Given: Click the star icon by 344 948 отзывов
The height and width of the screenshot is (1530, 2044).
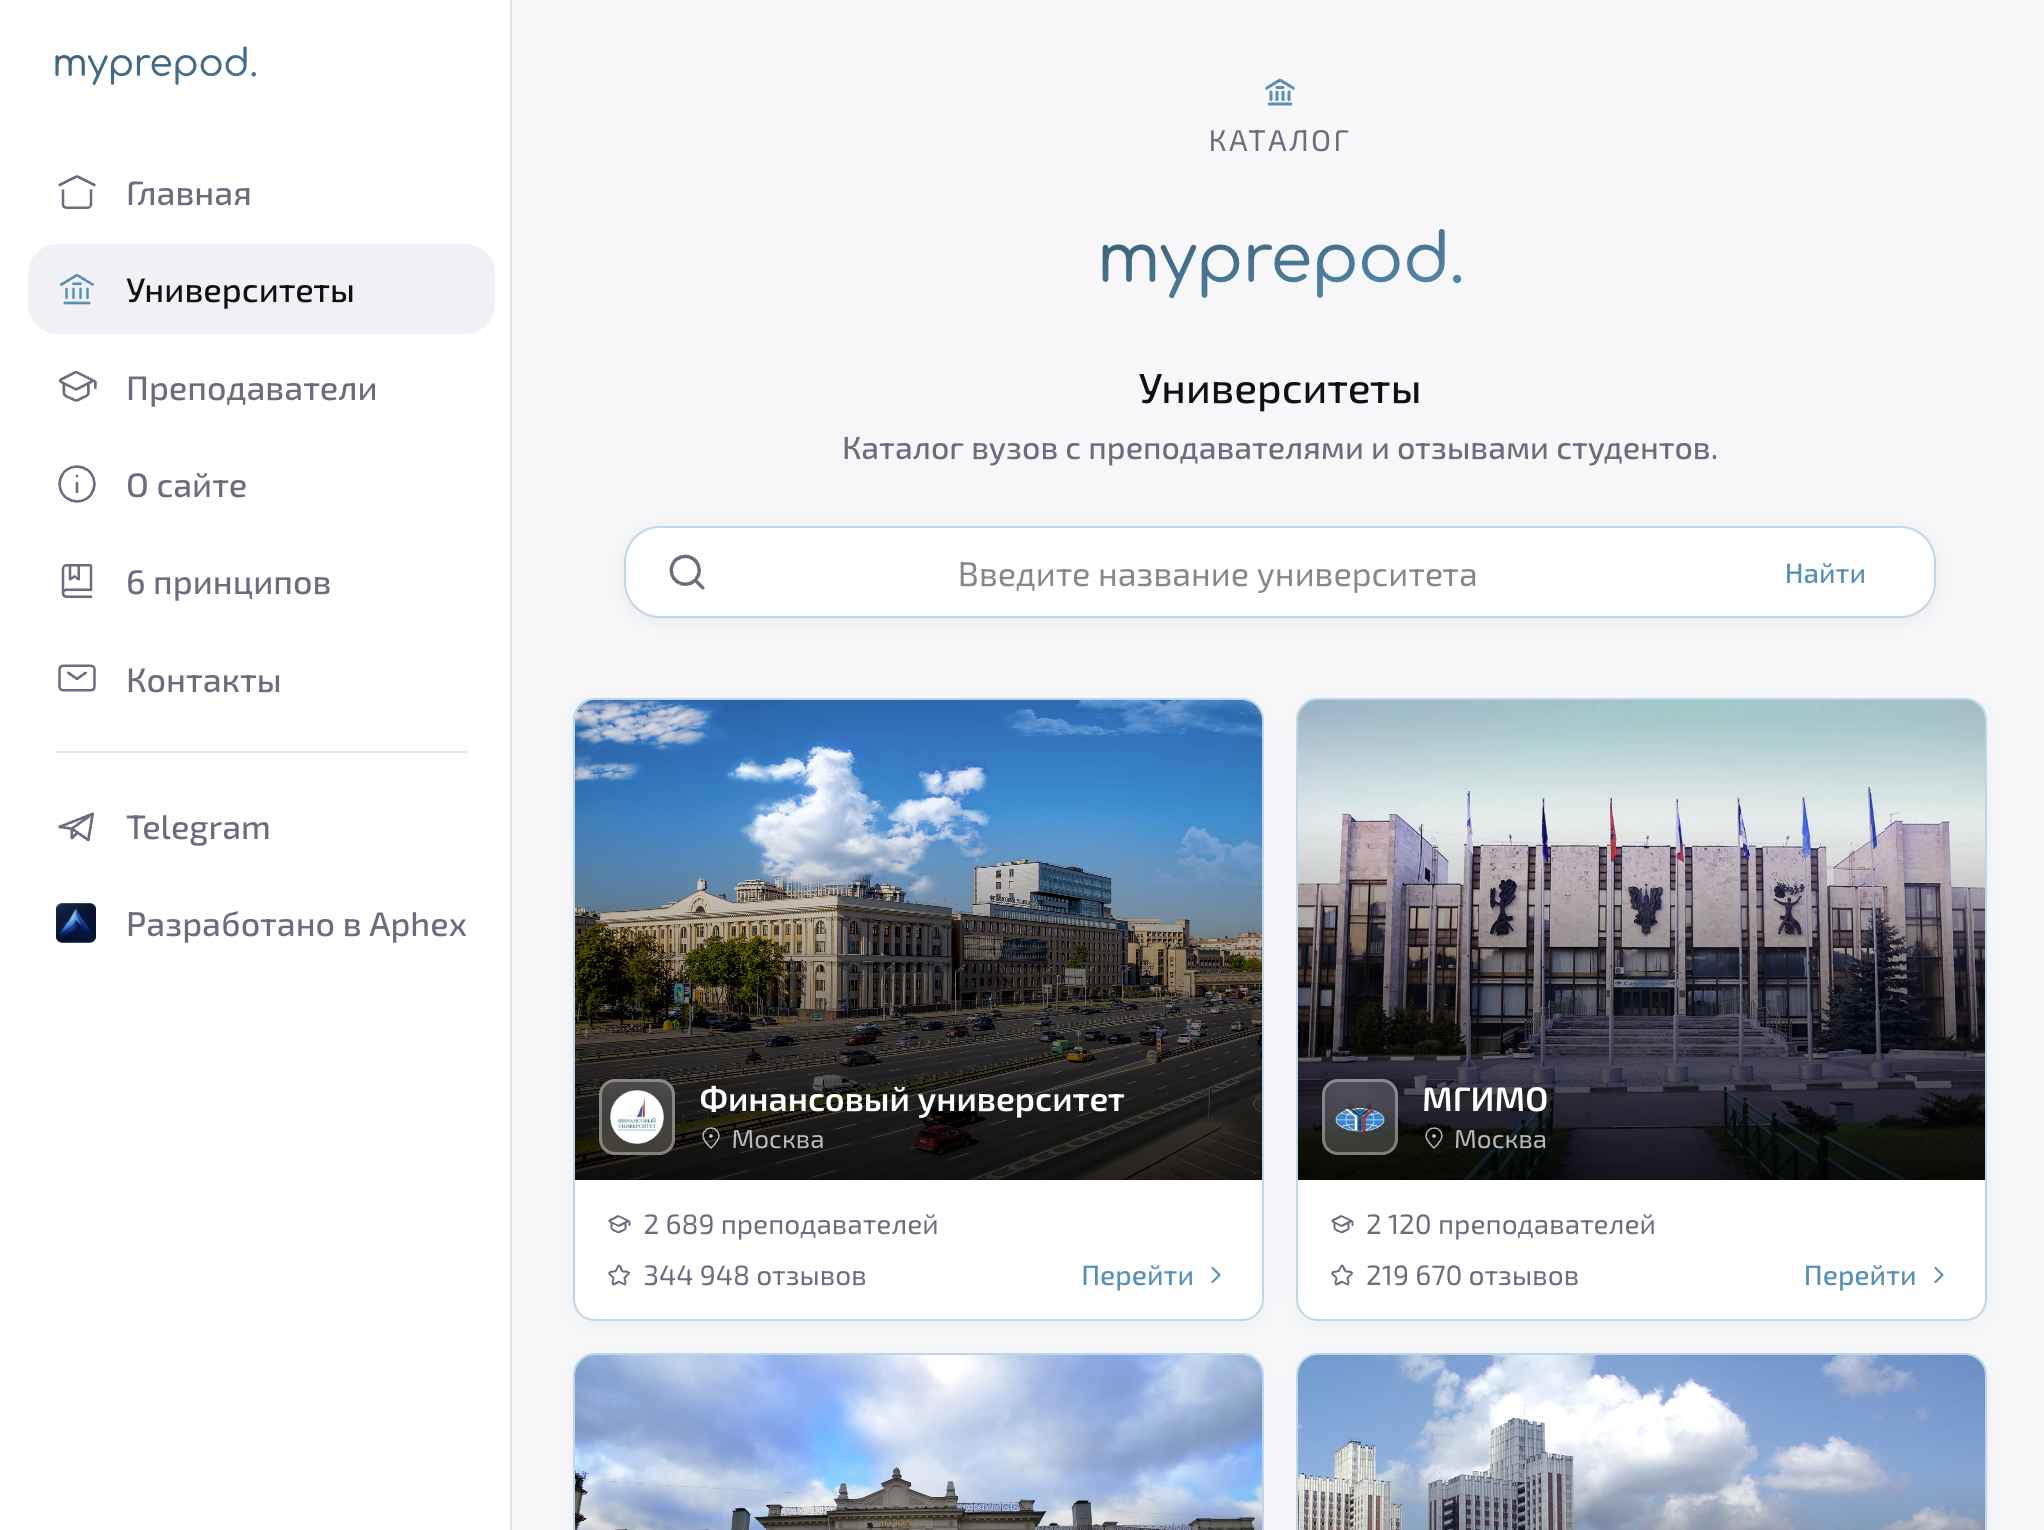Looking at the screenshot, I should coord(619,1275).
